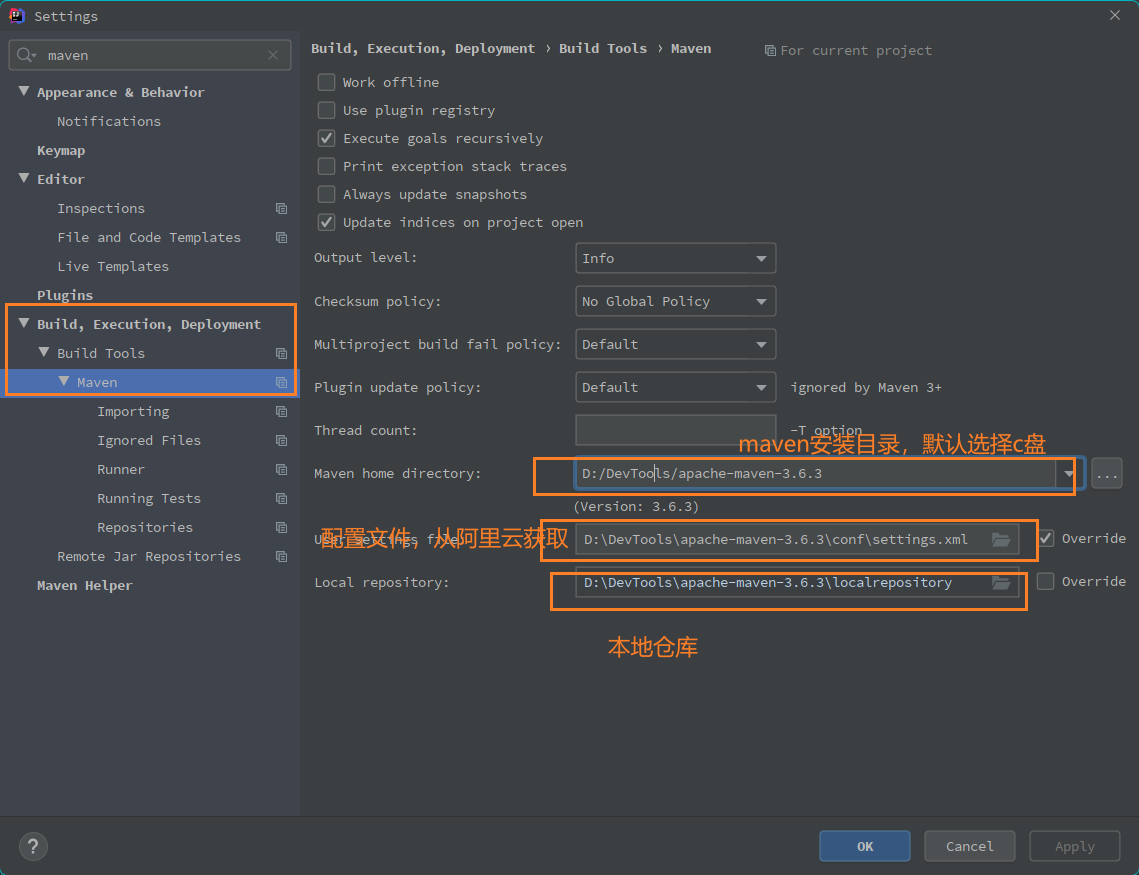
Task: Click project-level icon on Maven row
Action: [x=282, y=383]
